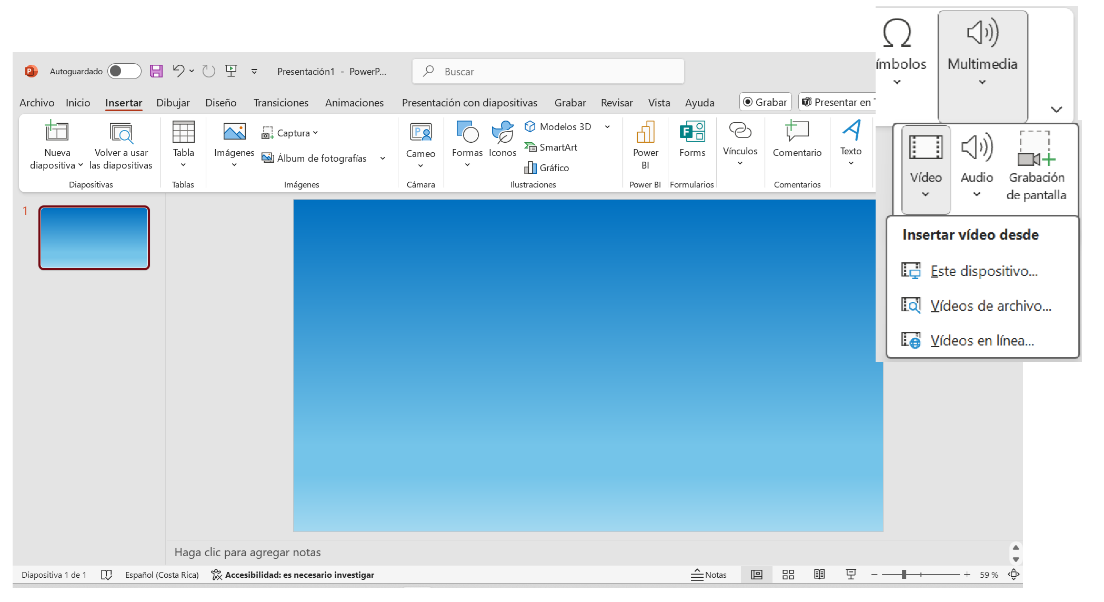
Task: Insert a SmartArt graphic
Action: [551, 147]
